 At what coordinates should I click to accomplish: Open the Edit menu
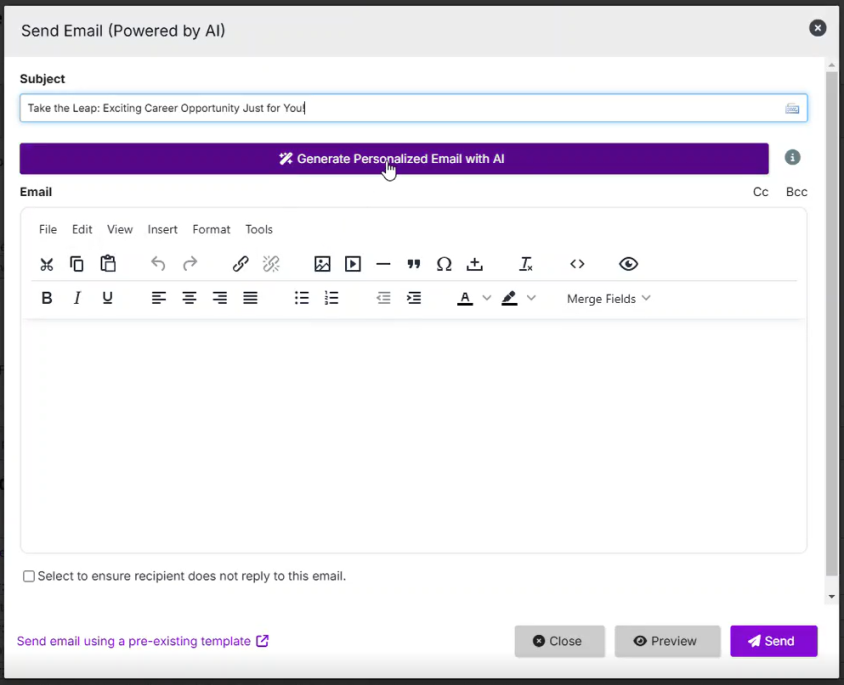[x=82, y=229]
